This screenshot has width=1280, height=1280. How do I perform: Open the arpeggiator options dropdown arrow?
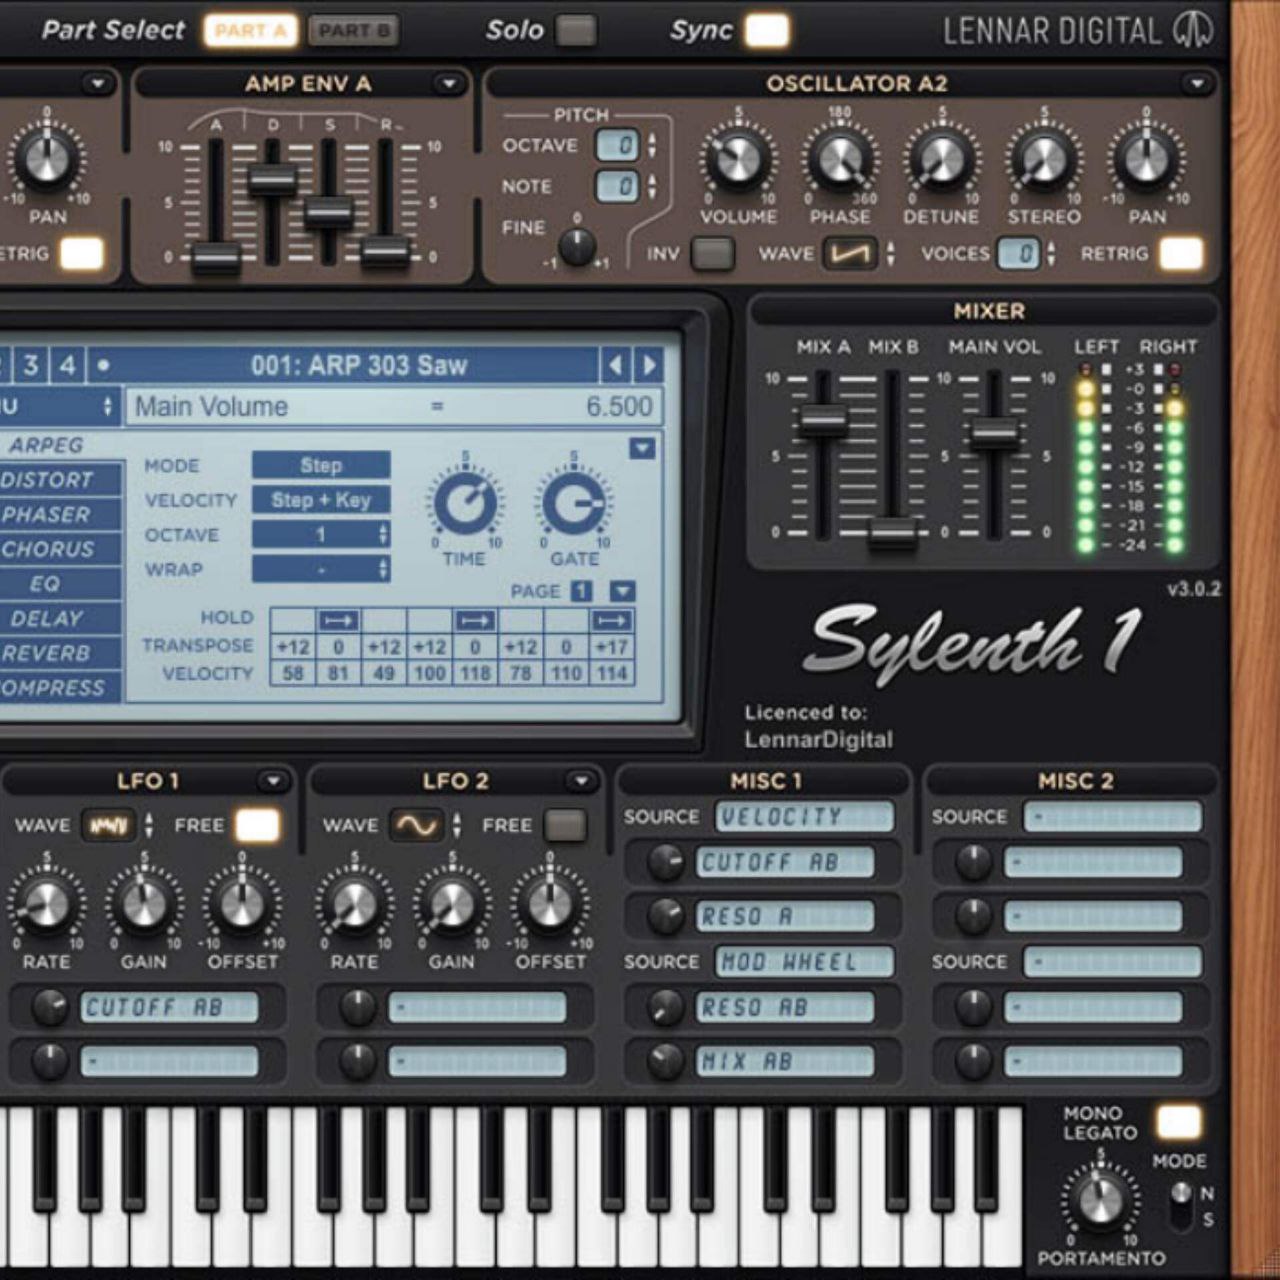click(643, 448)
